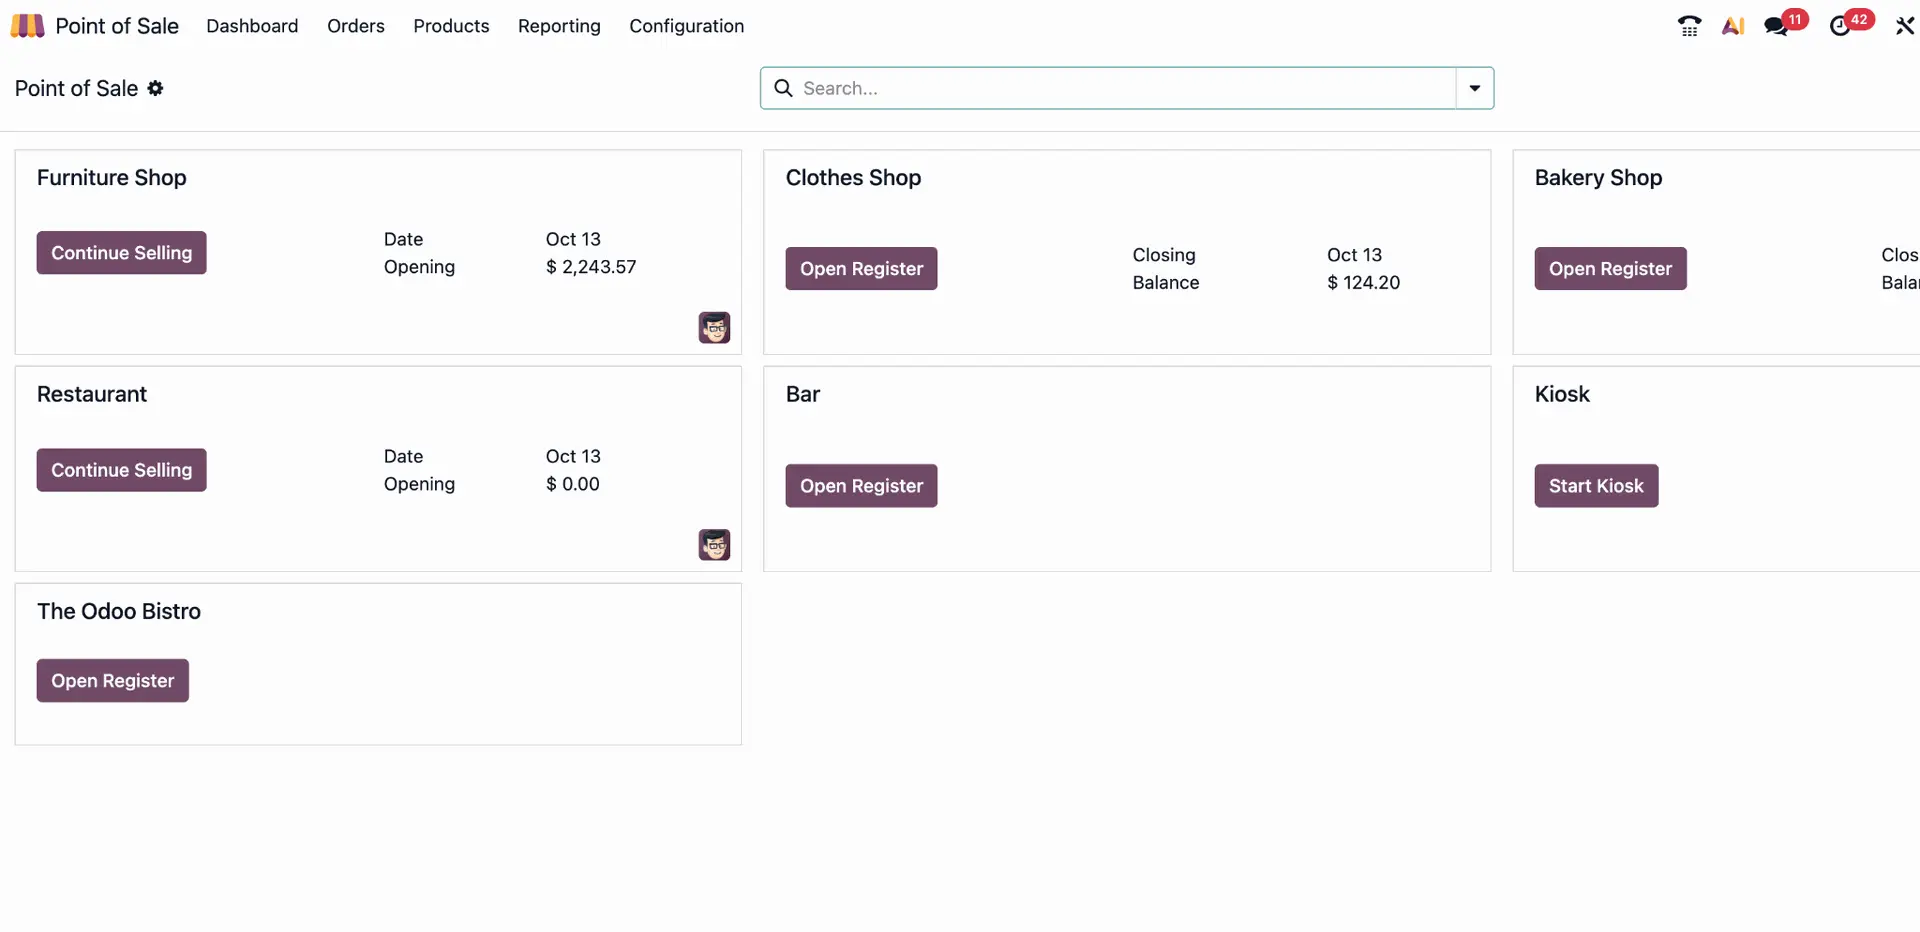Go to the Products menu

[x=451, y=26]
